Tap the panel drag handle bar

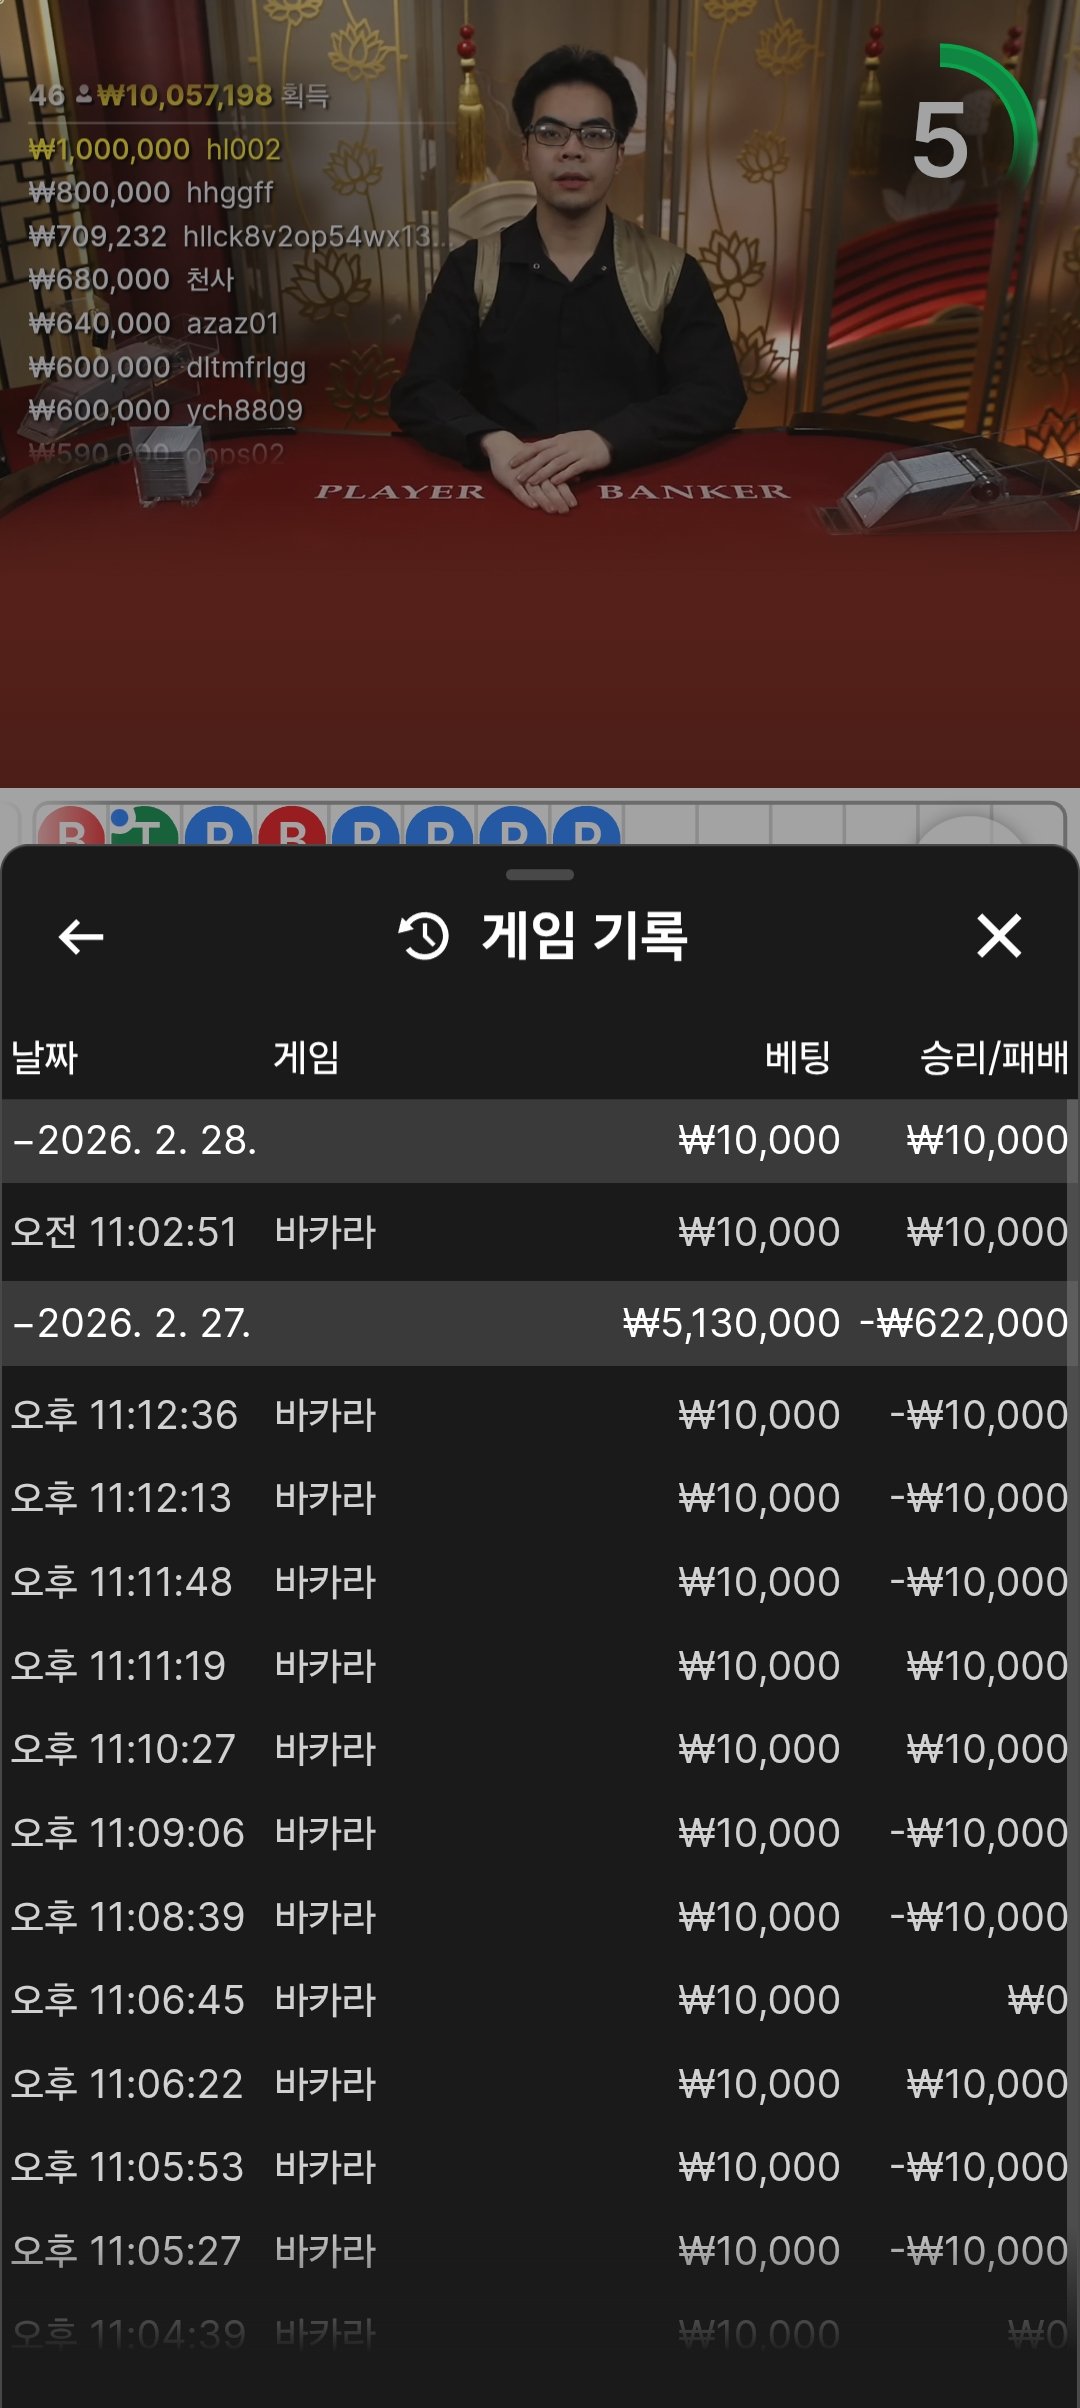pos(540,875)
